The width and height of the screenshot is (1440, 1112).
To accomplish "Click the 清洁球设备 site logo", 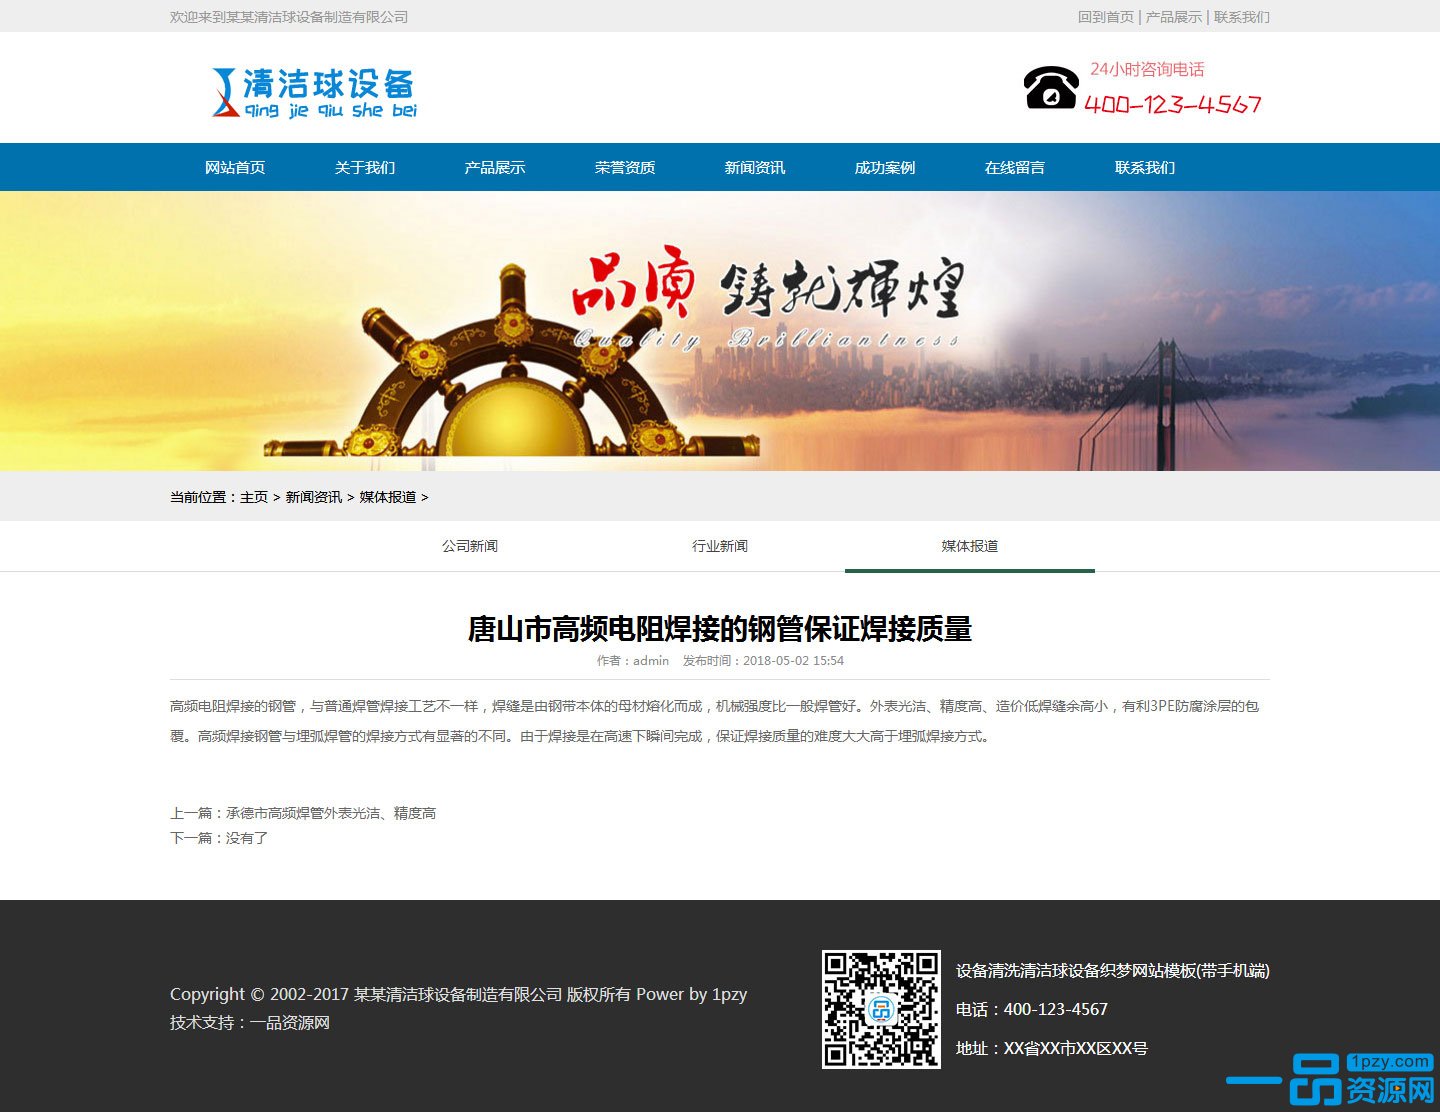I will click(314, 93).
